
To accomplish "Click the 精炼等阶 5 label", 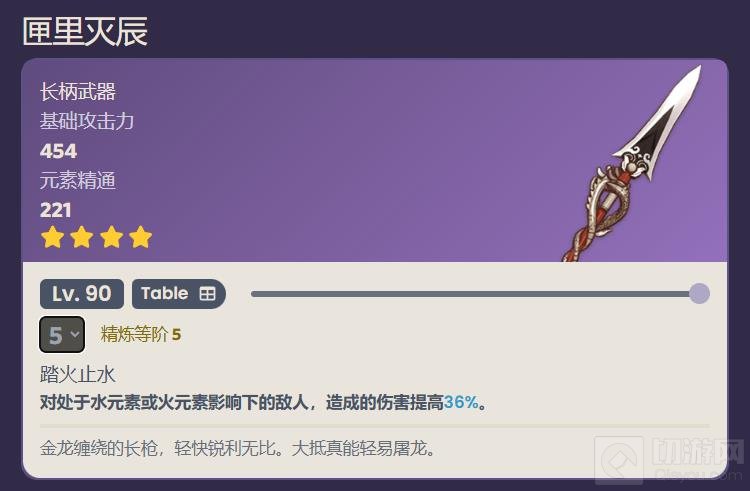I will coord(141,335).
